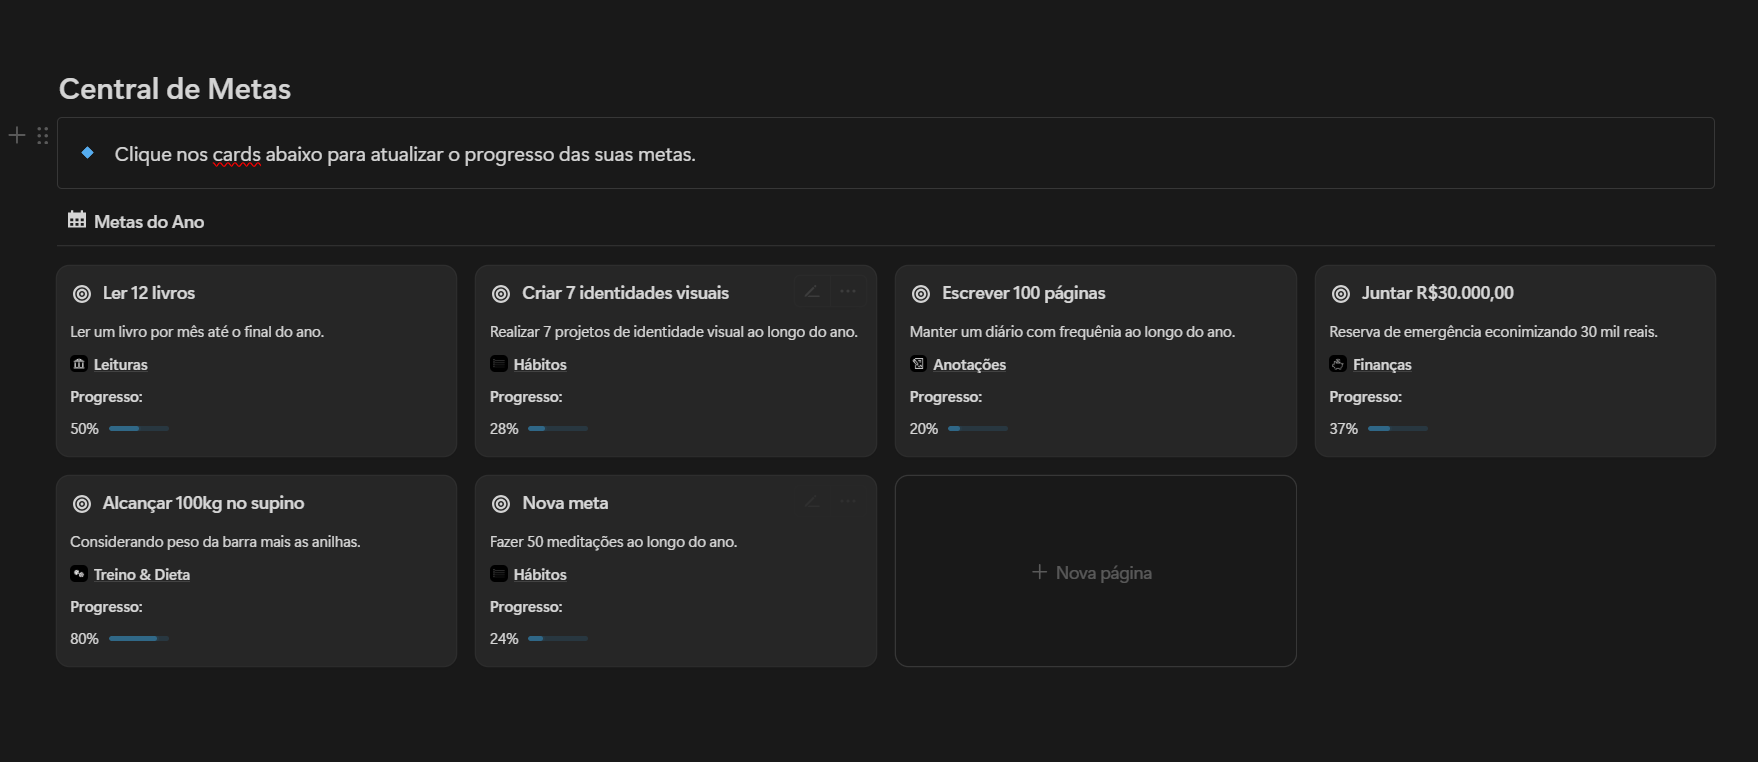Click the Hábitos icon in Nova meta card

pos(499,574)
